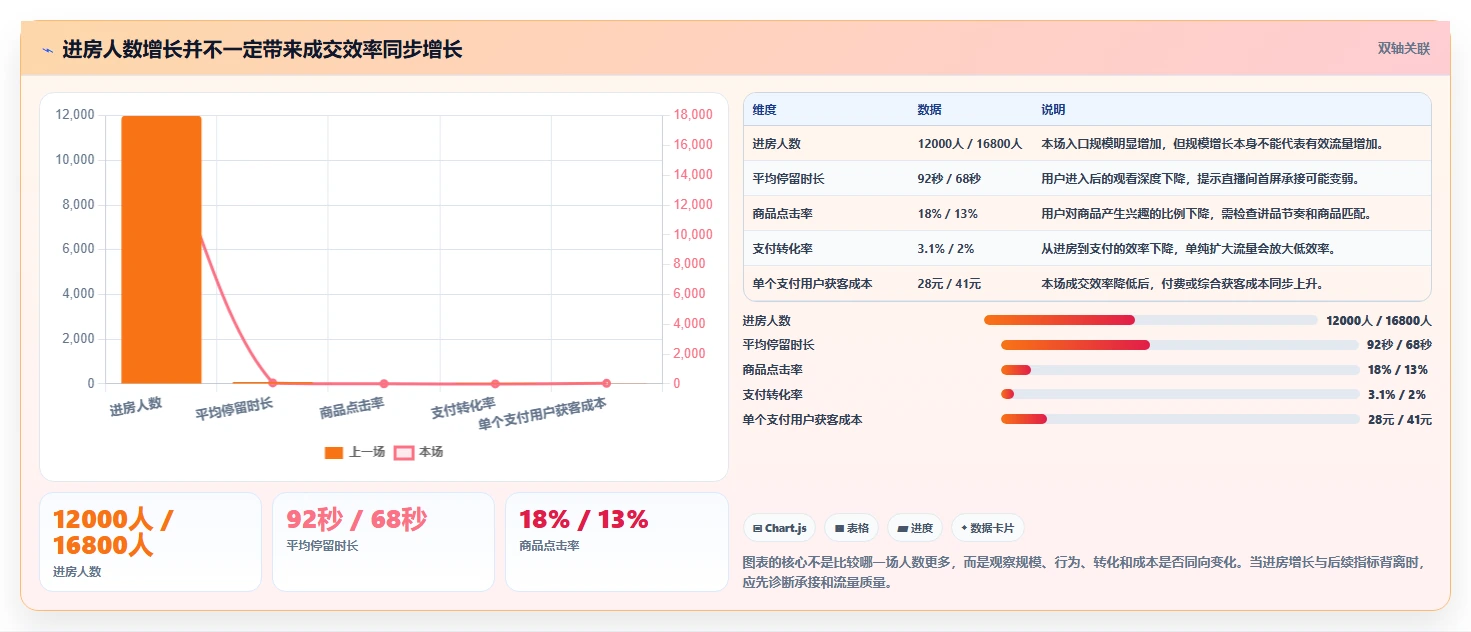Select the table cell 92秒 / 68秒
This screenshot has height=632, width=1471.
click(949, 179)
